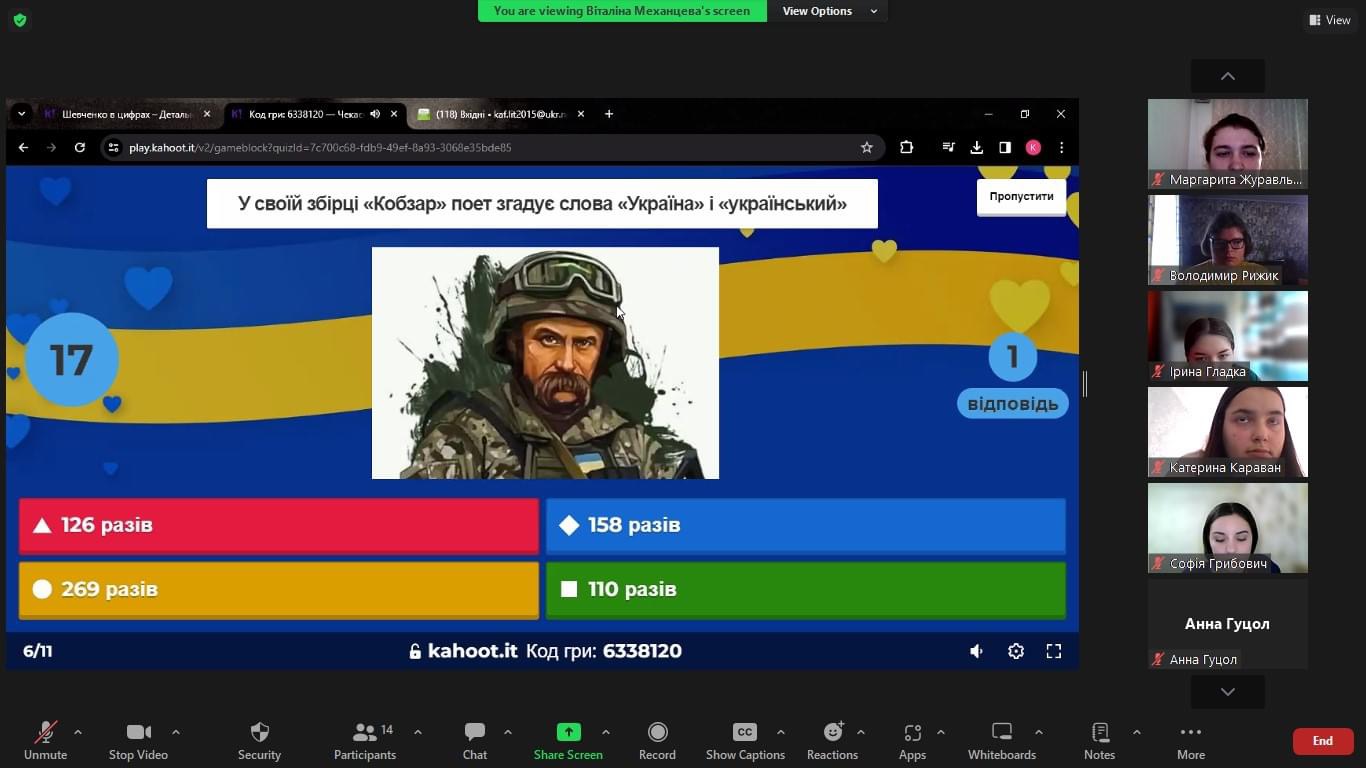The width and height of the screenshot is (1366, 768).
Task: Stop Video camera button
Action: (138, 740)
